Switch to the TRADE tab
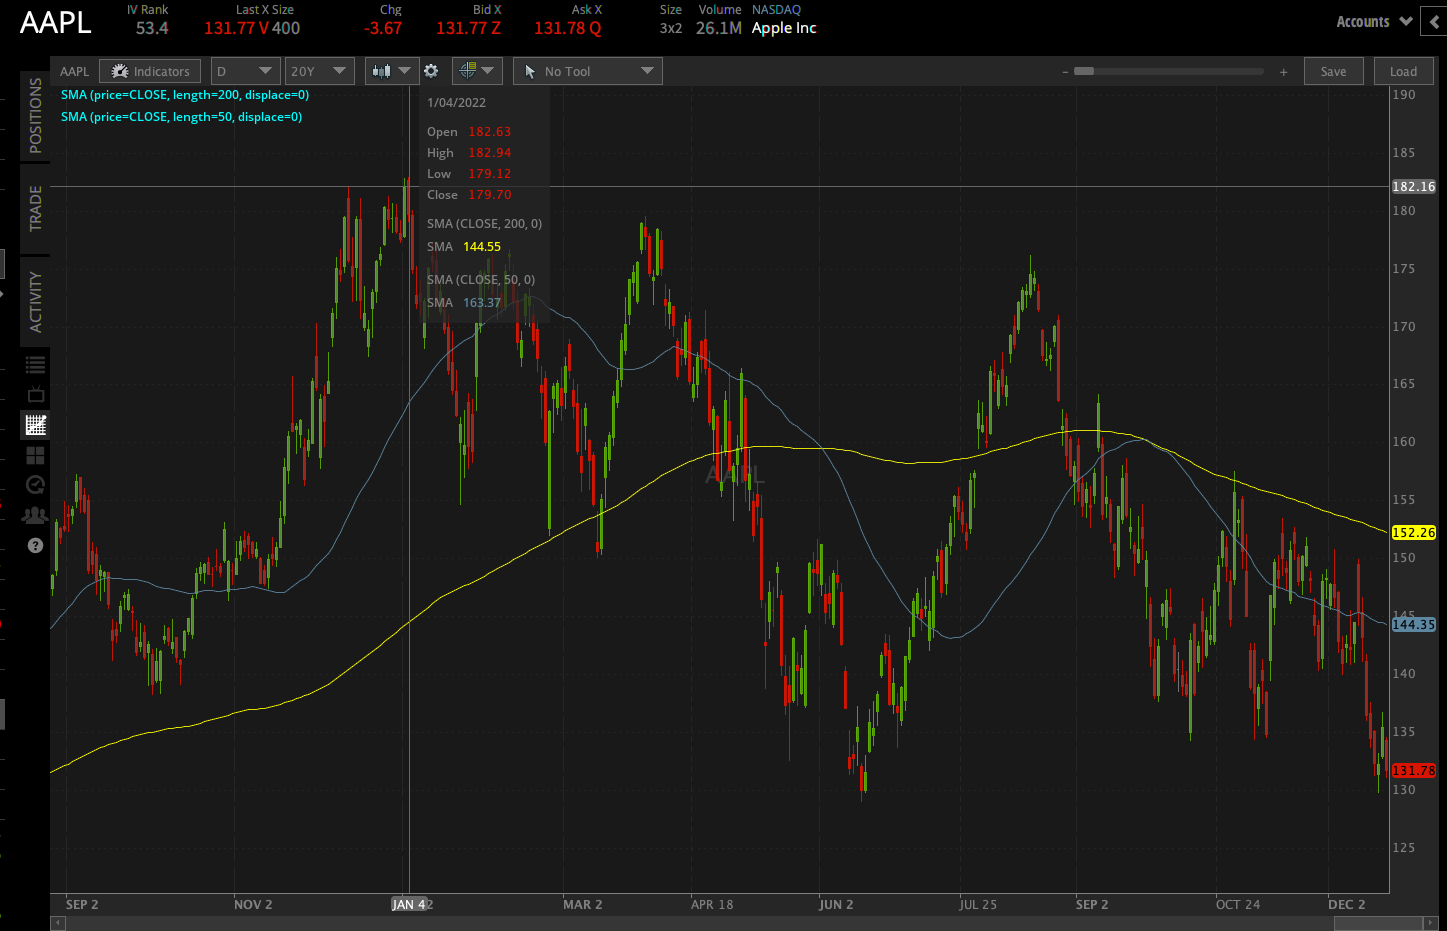 [x=34, y=211]
